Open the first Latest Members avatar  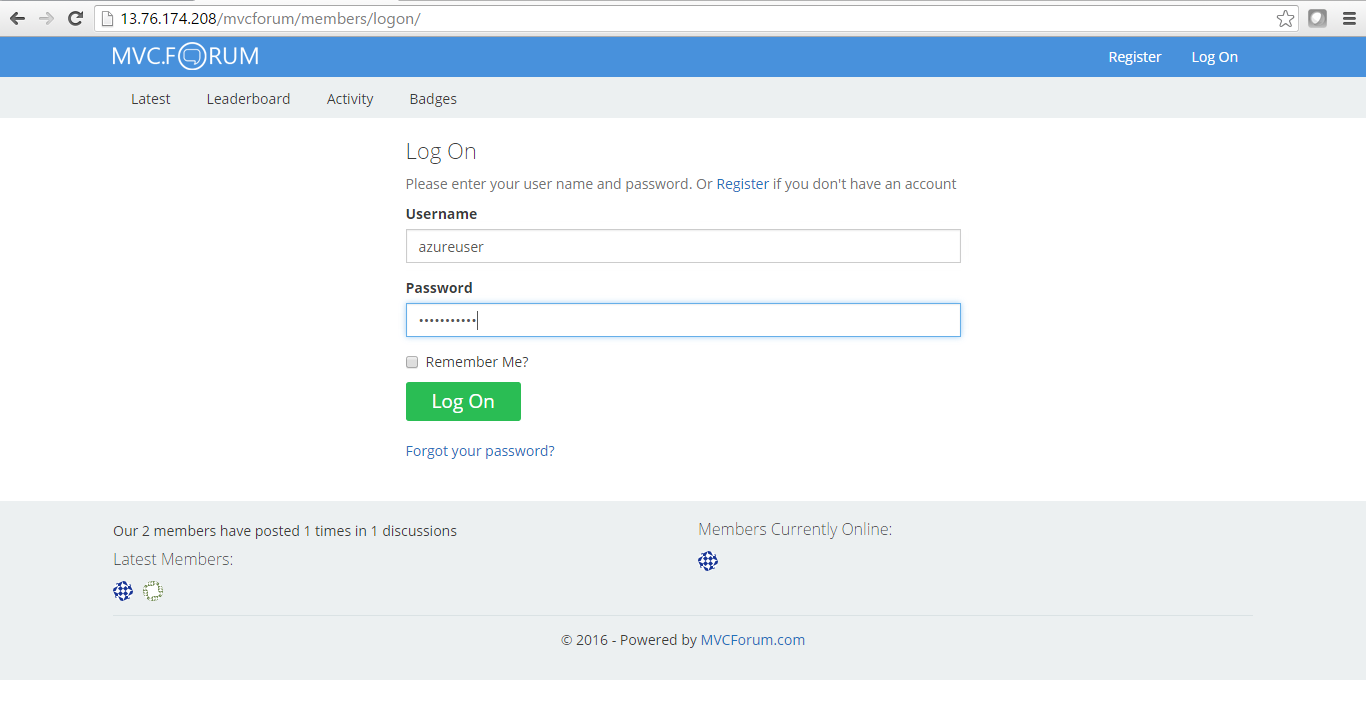point(122,591)
